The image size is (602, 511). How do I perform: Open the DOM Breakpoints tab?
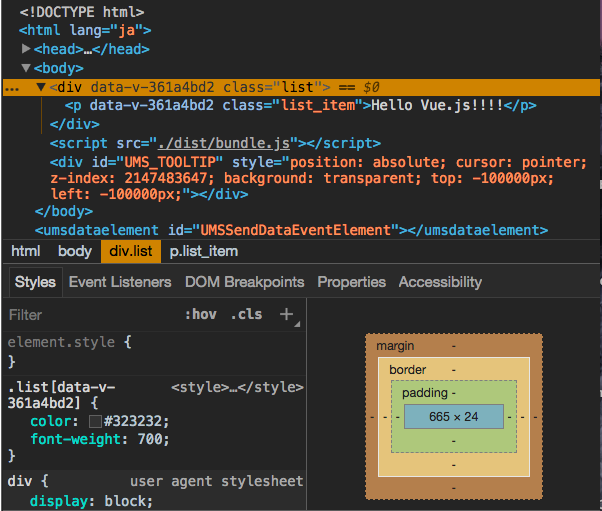[x=245, y=282]
